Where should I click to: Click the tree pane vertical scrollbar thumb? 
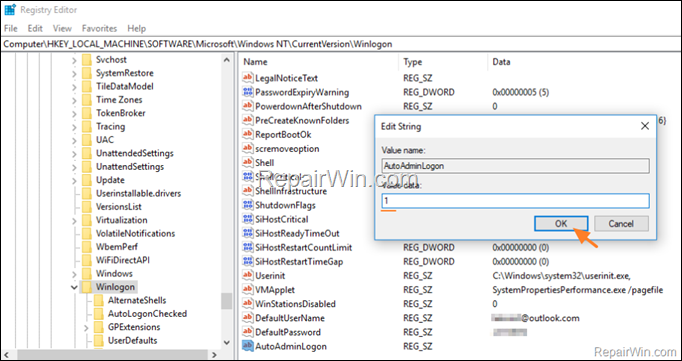click(226, 301)
